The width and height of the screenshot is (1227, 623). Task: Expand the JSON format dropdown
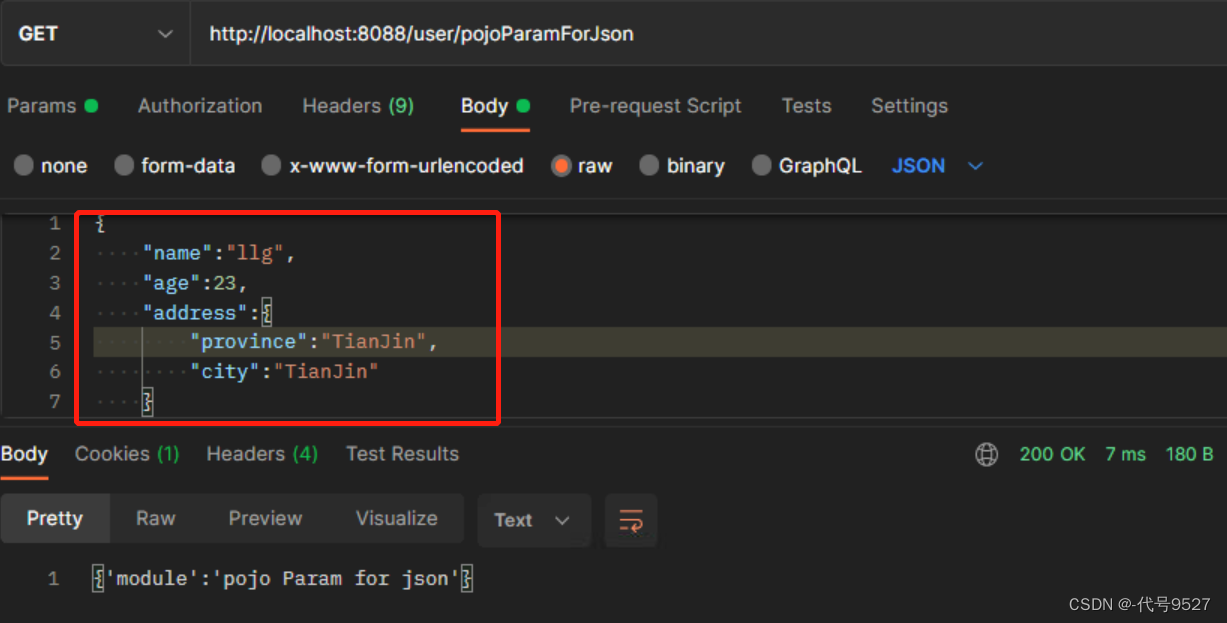tap(937, 166)
